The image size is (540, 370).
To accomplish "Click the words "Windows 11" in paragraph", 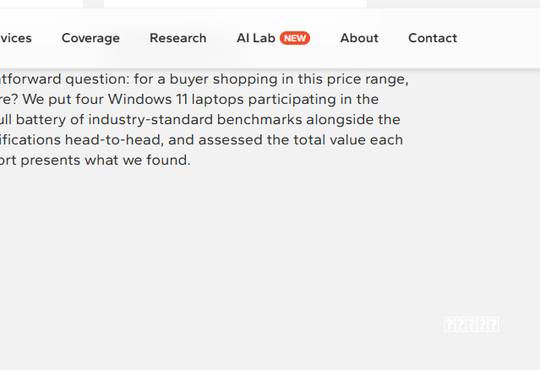I will 148,100.
